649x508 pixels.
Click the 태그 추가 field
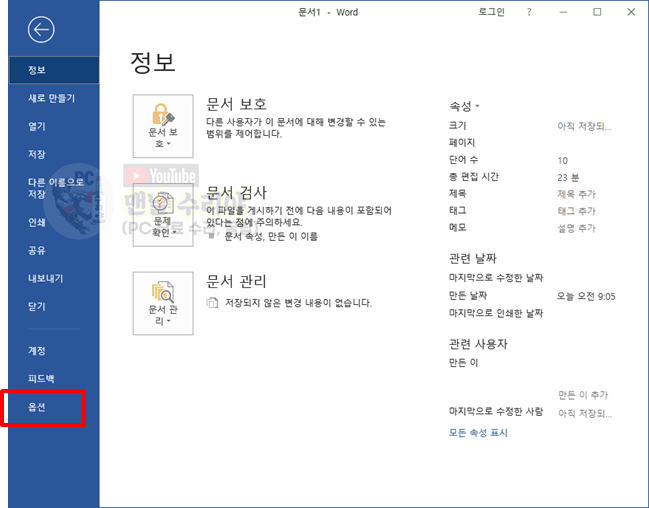[576, 211]
